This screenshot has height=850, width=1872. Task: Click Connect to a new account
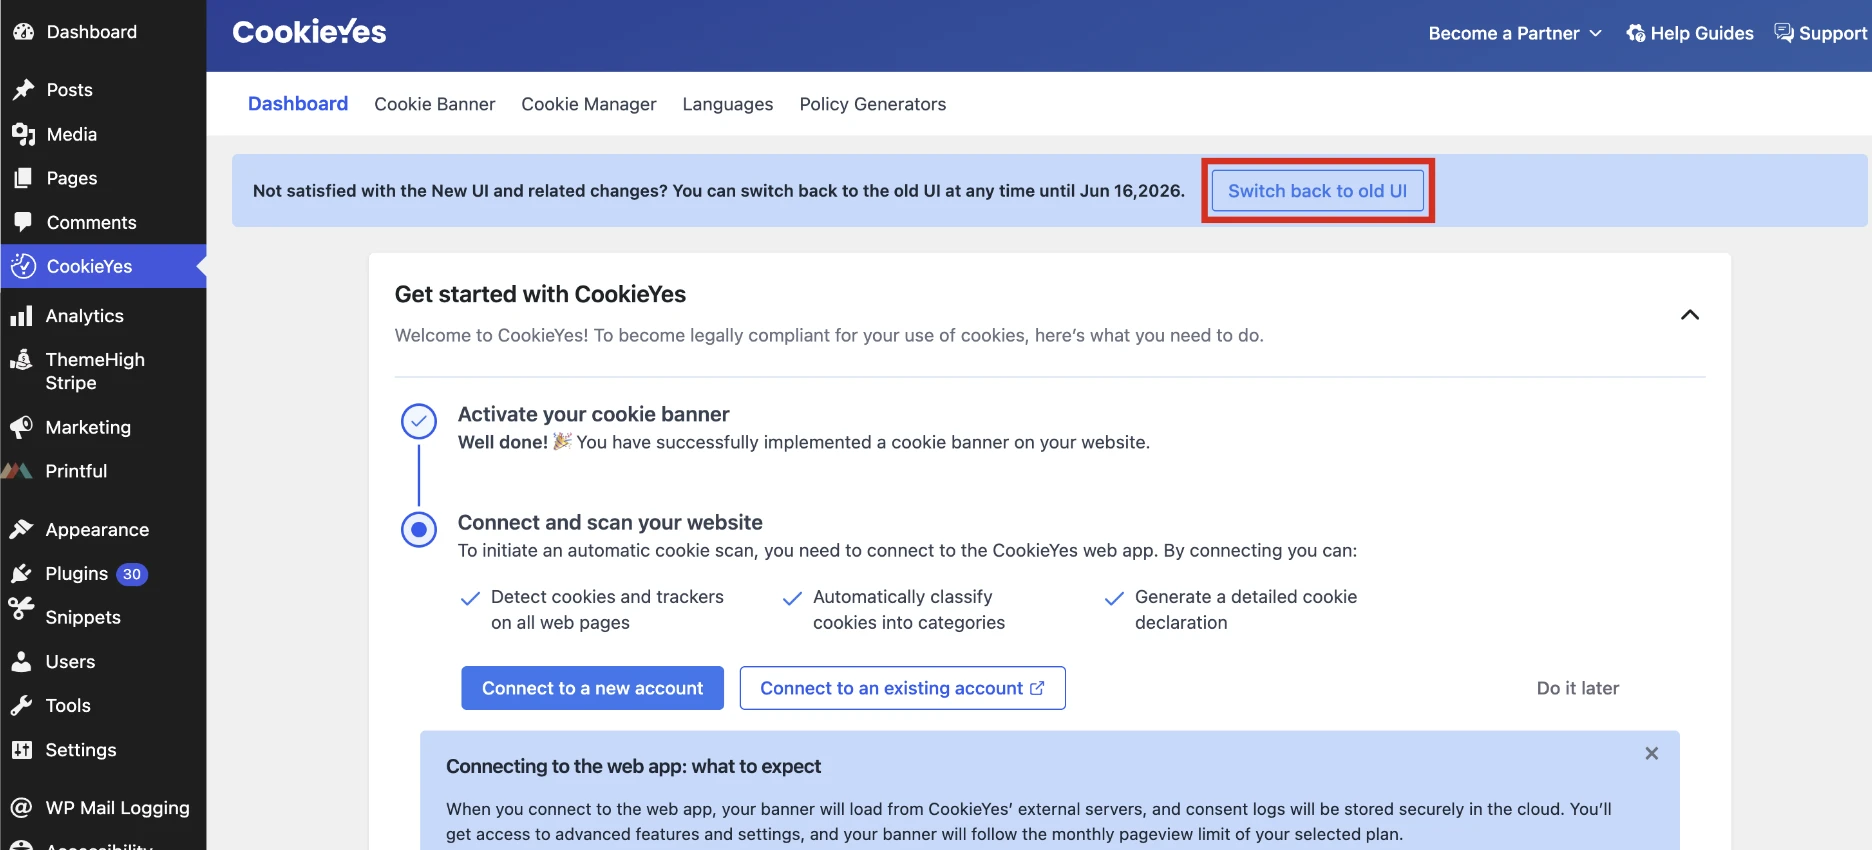coord(592,688)
